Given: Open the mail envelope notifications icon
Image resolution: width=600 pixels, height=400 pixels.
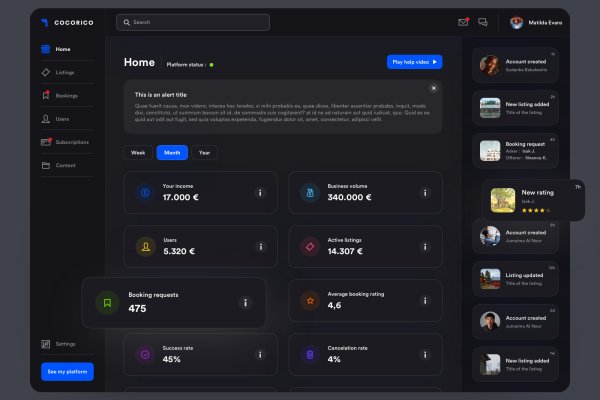Looking at the screenshot, I should click(463, 22).
